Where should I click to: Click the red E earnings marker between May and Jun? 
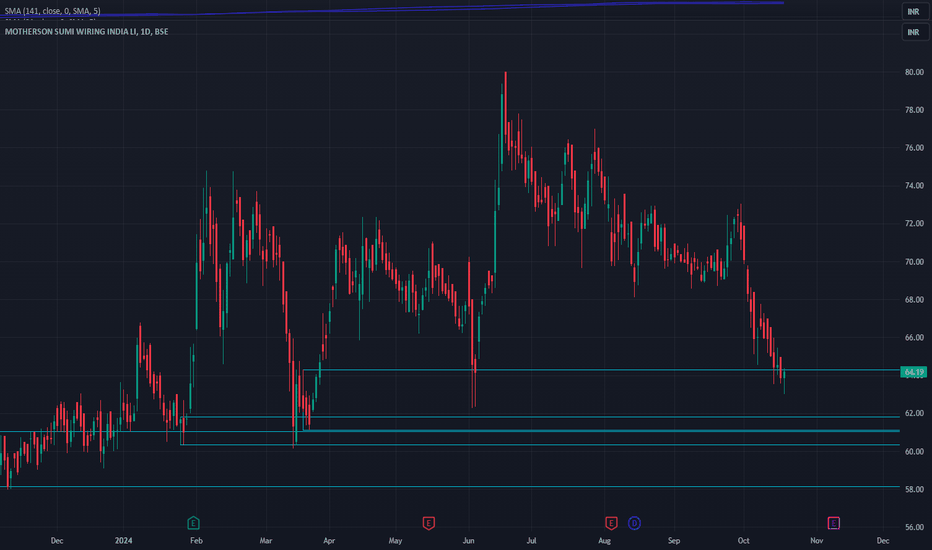click(x=429, y=523)
